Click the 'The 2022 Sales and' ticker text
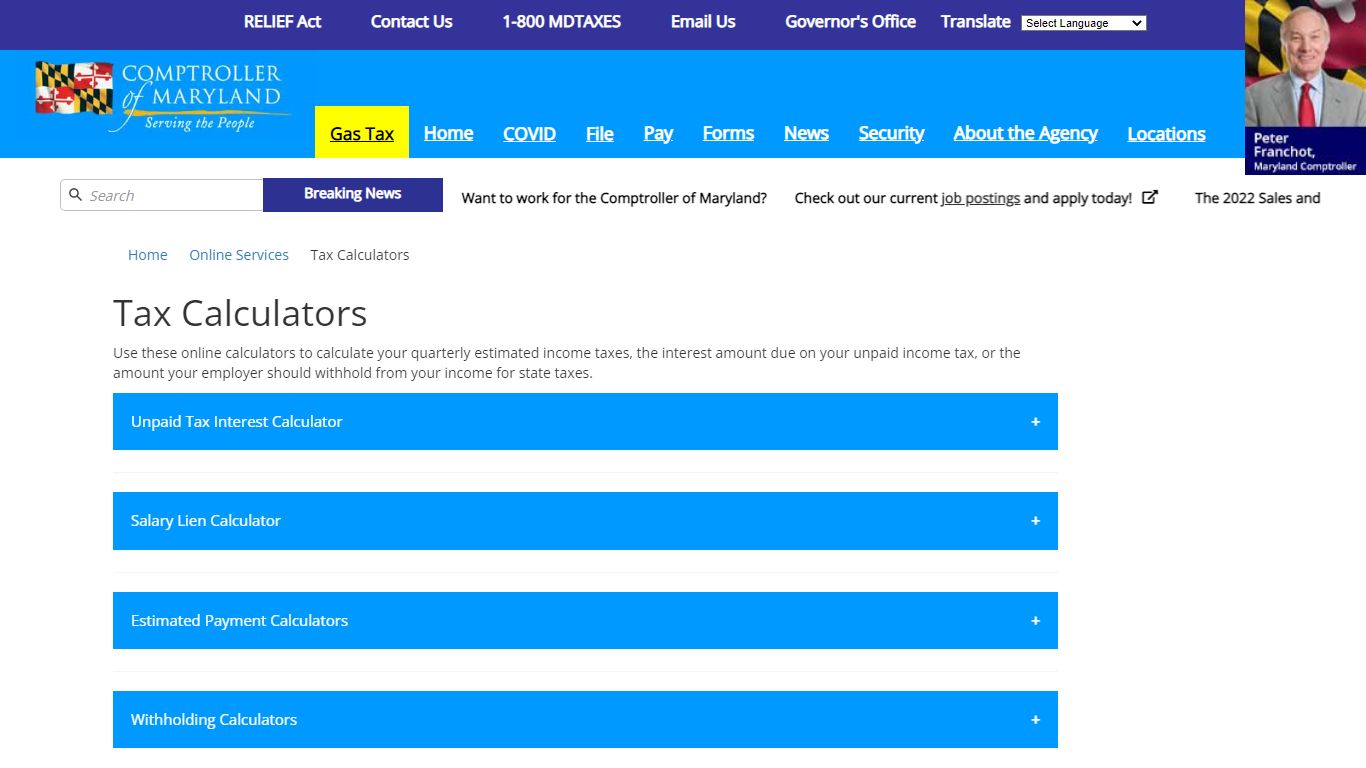This screenshot has height=768, width=1366. point(1257,198)
